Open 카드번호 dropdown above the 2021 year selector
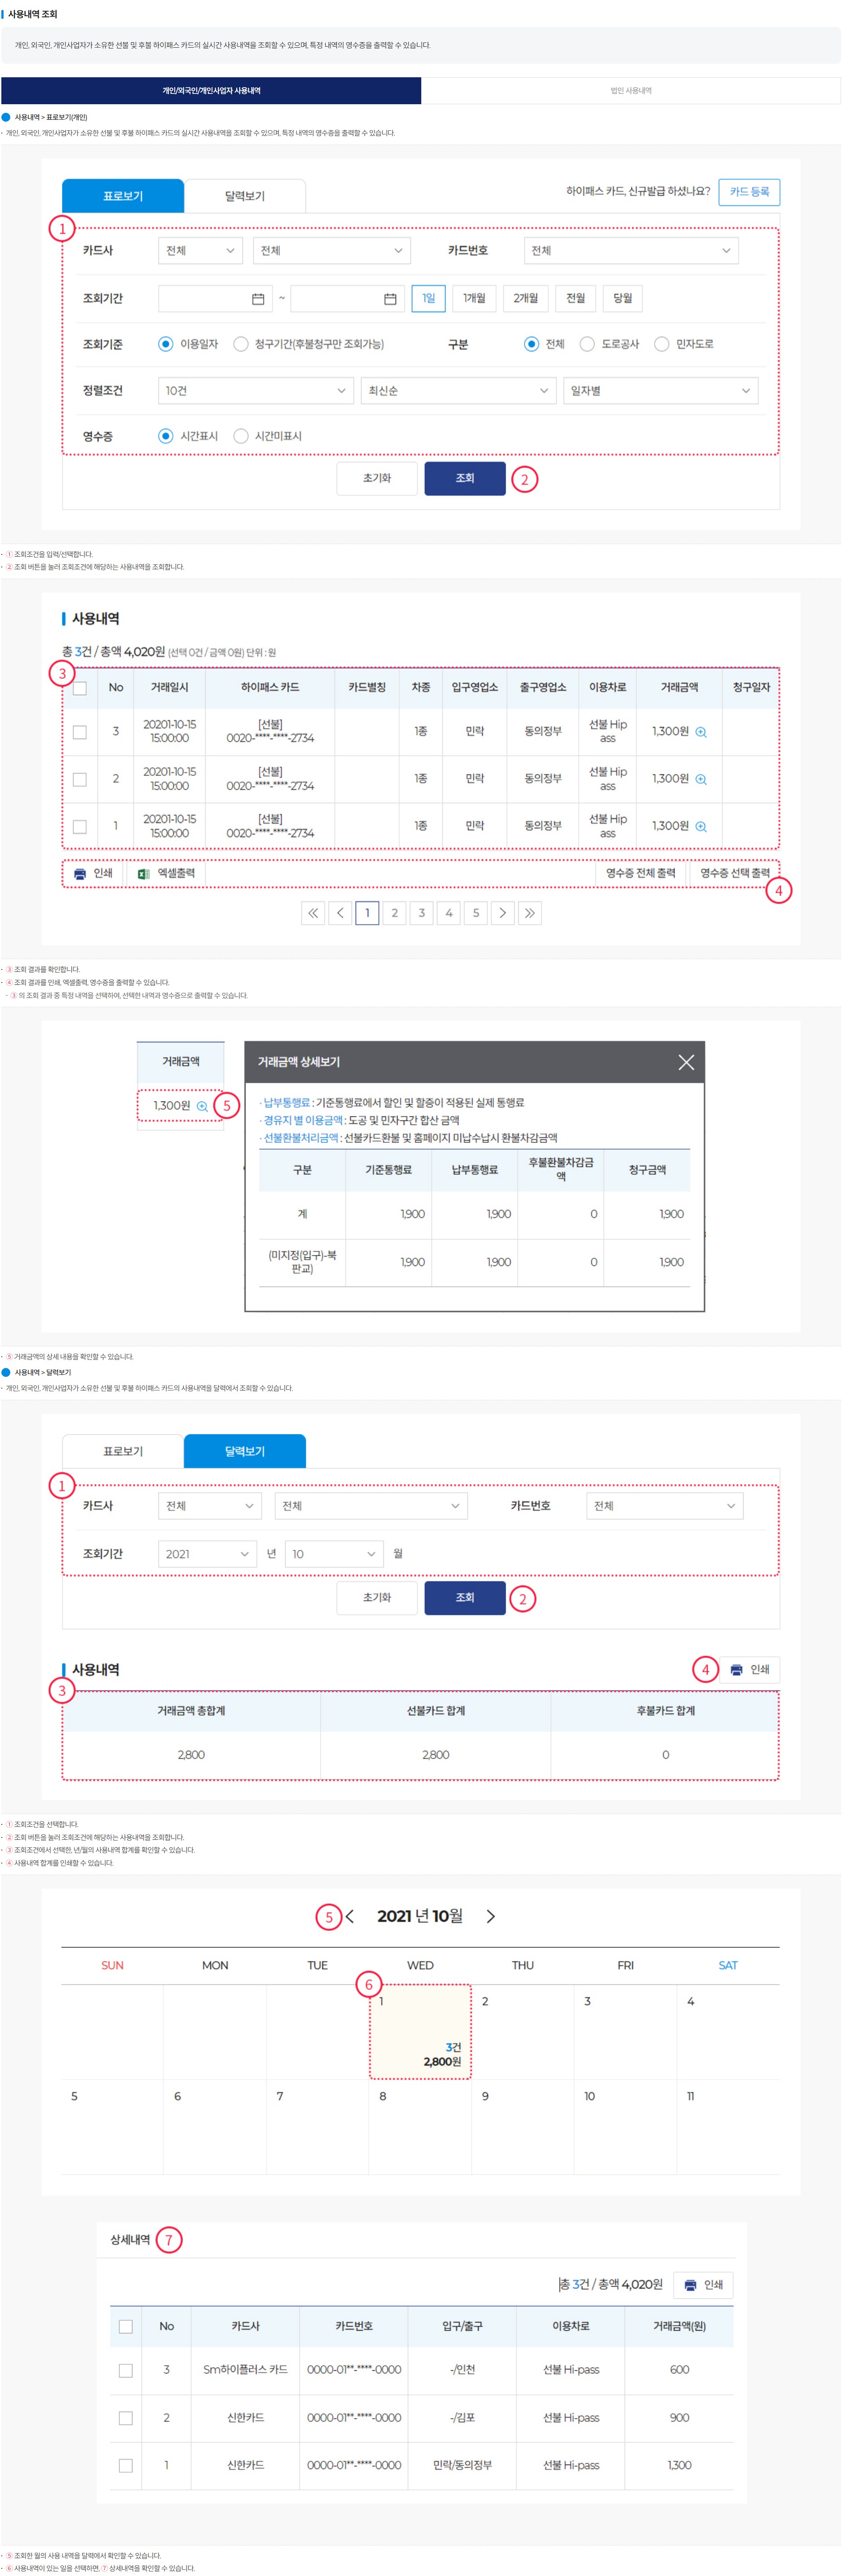The image size is (846, 2576). 664,1506
